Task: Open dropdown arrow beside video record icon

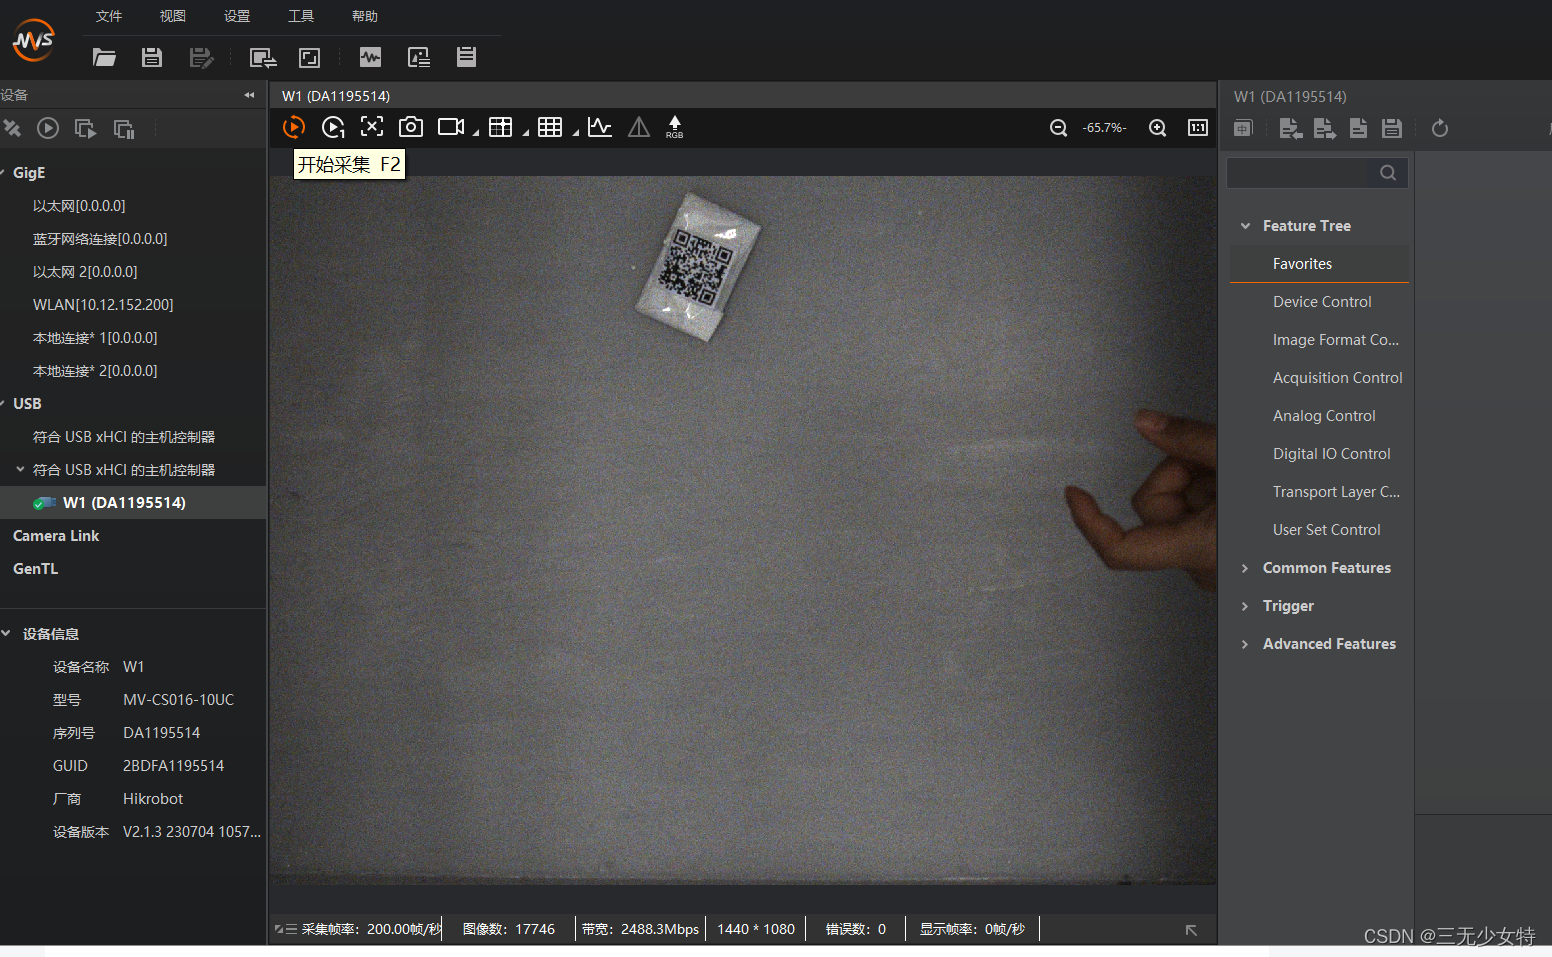Action: pos(476,132)
